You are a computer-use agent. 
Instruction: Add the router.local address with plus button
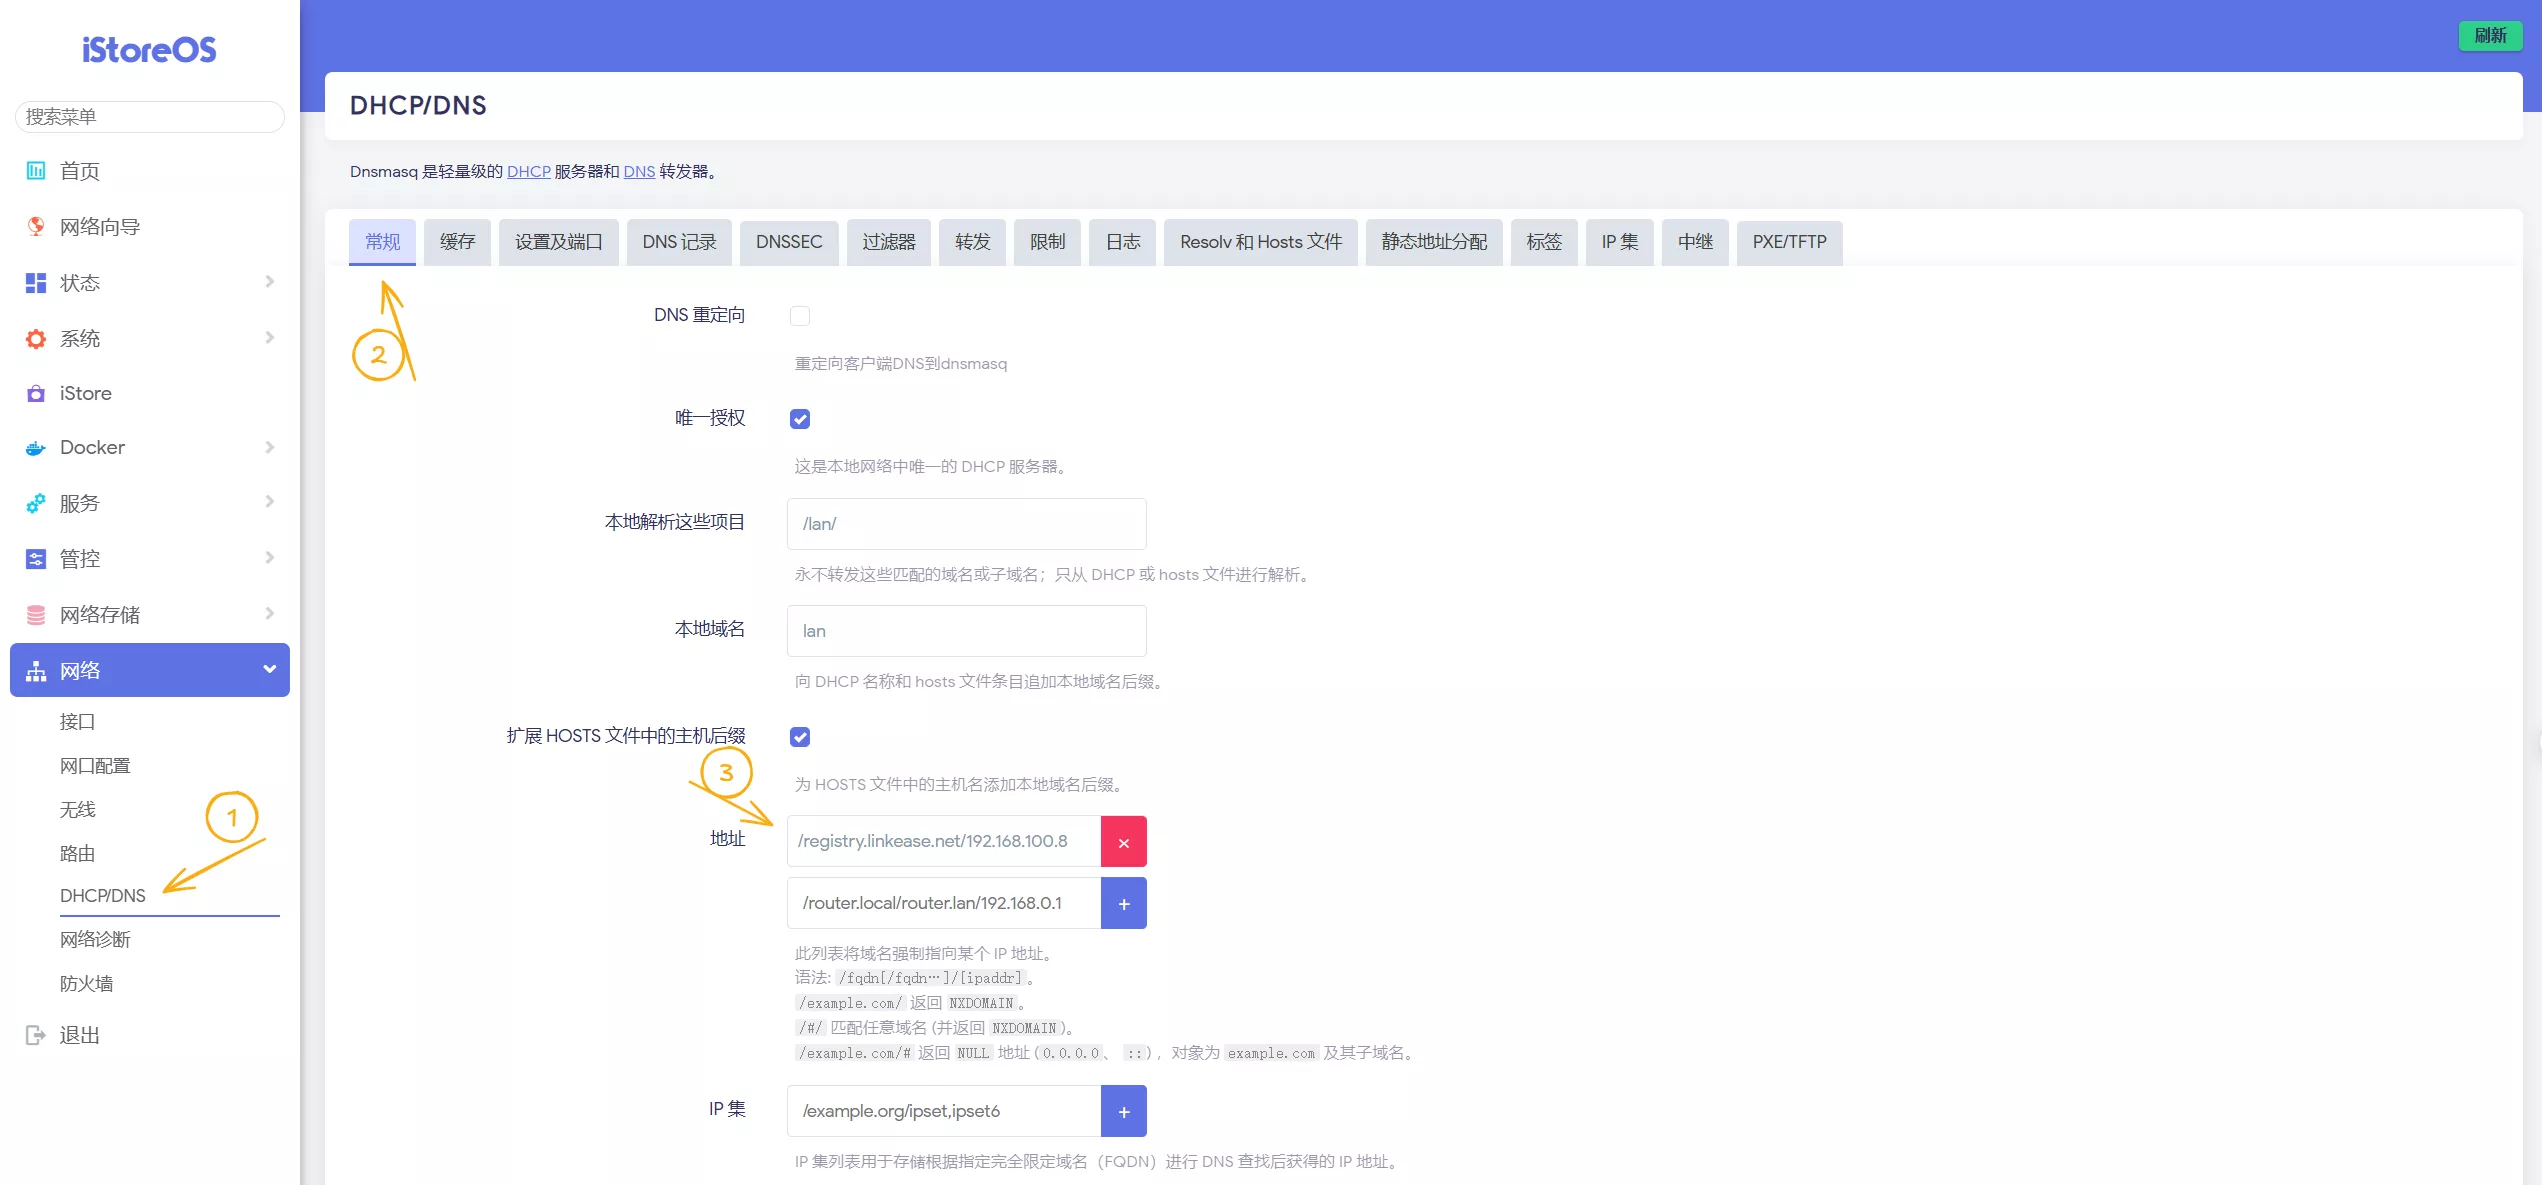[x=1123, y=904]
